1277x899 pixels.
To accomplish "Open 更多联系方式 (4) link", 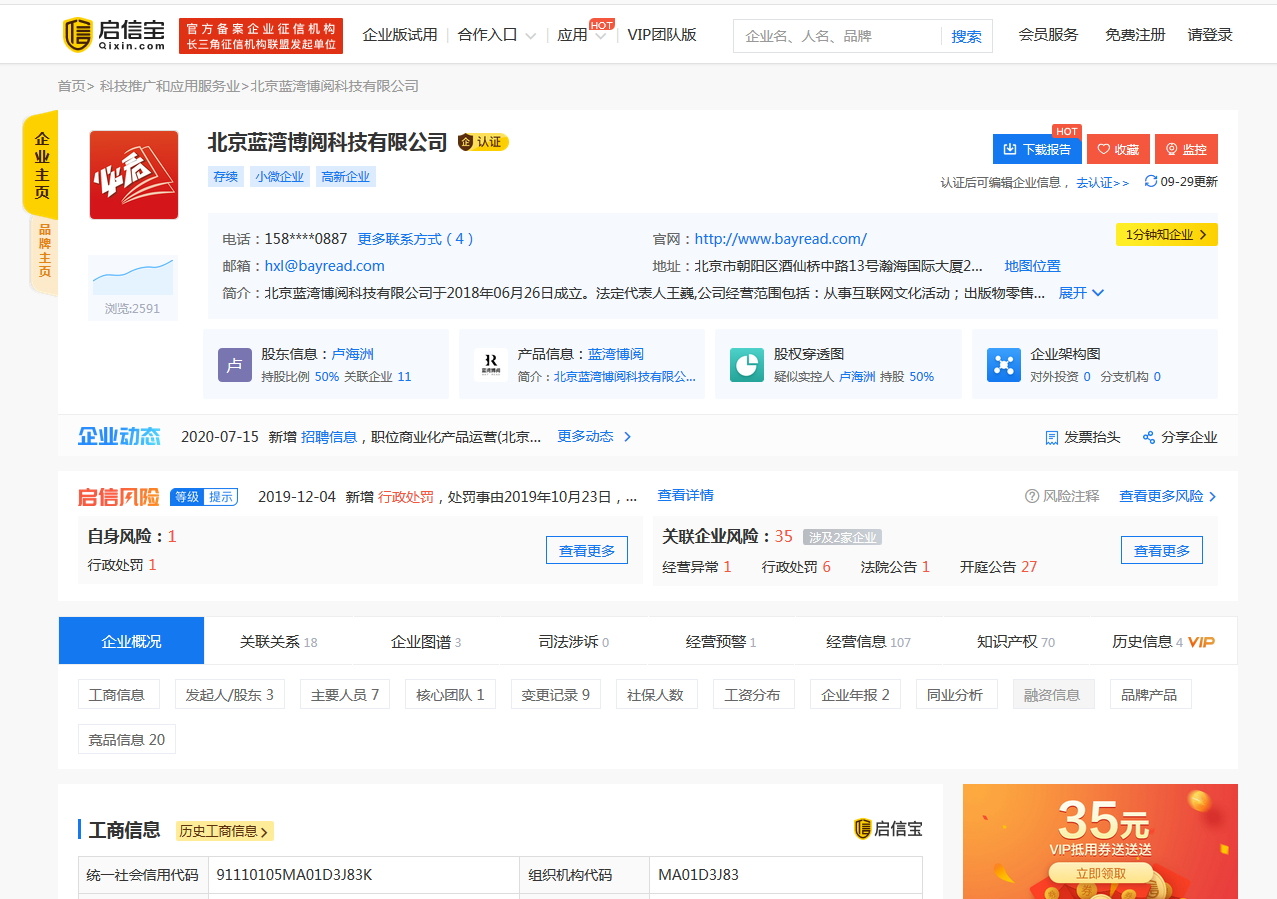I will tap(416, 239).
